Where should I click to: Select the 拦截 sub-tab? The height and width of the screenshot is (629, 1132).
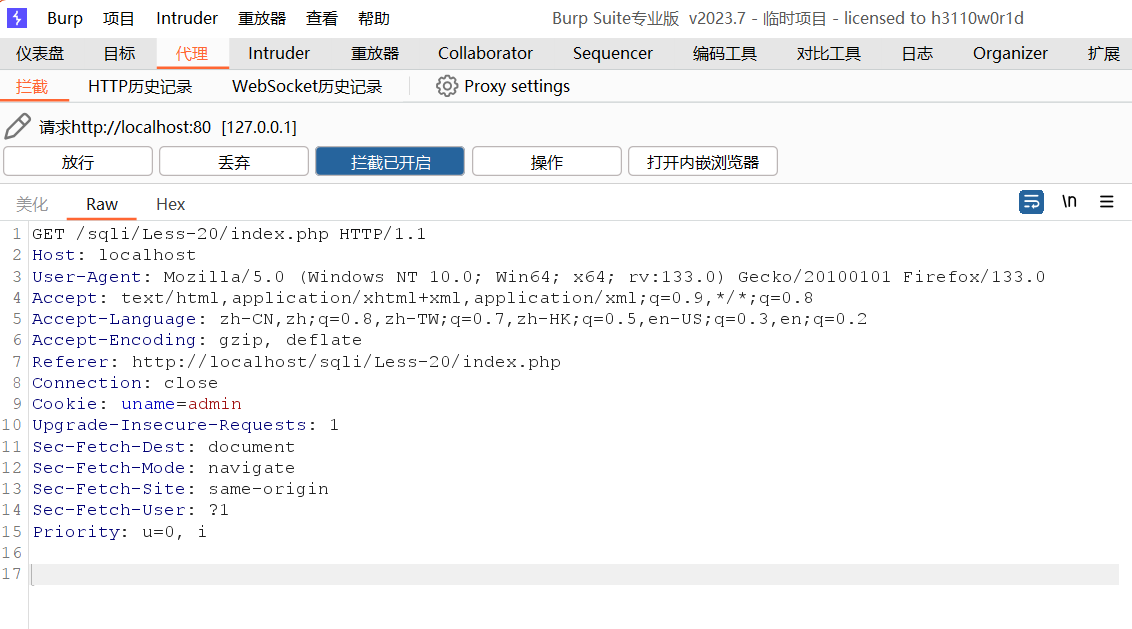pos(32,87)
